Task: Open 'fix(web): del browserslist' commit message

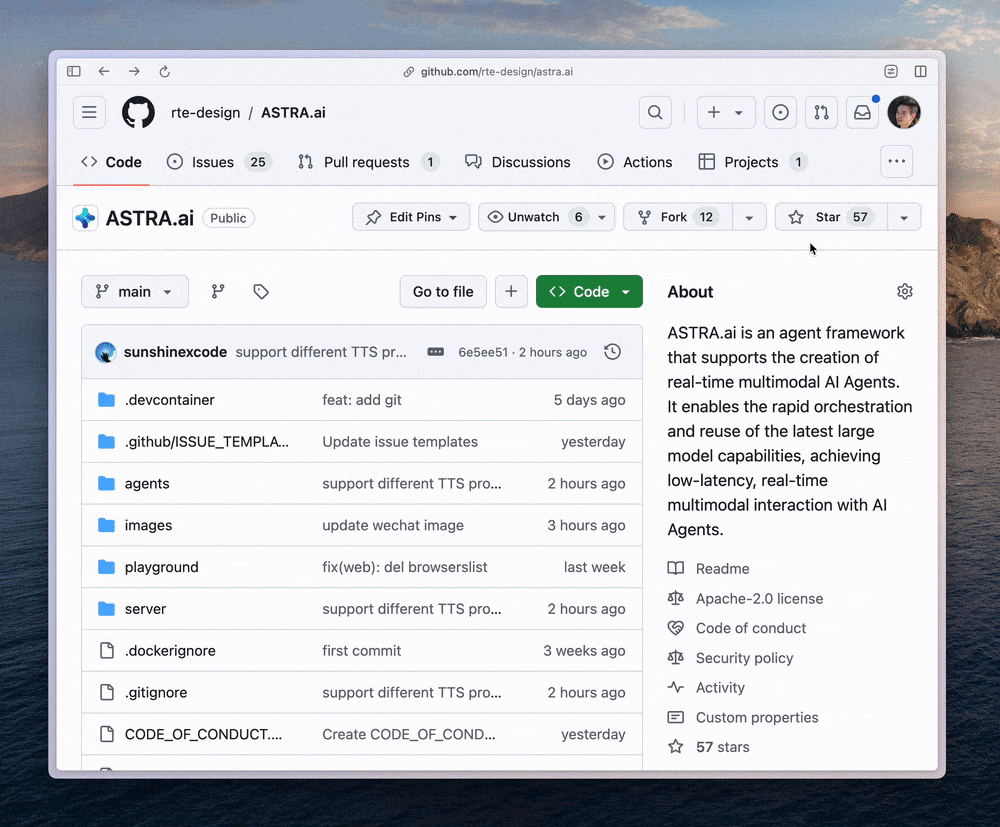Action: click(405, 567)
